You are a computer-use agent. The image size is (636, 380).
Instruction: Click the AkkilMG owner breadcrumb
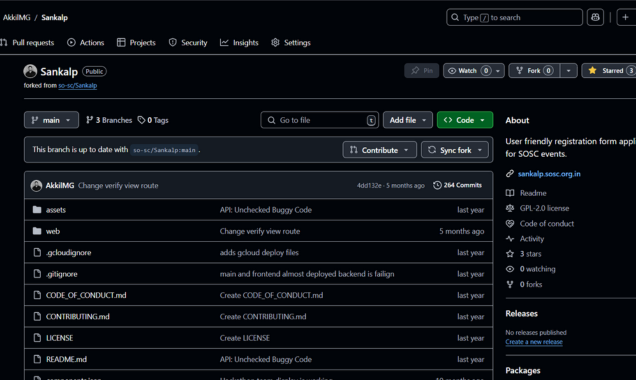[x=17, y=17]
